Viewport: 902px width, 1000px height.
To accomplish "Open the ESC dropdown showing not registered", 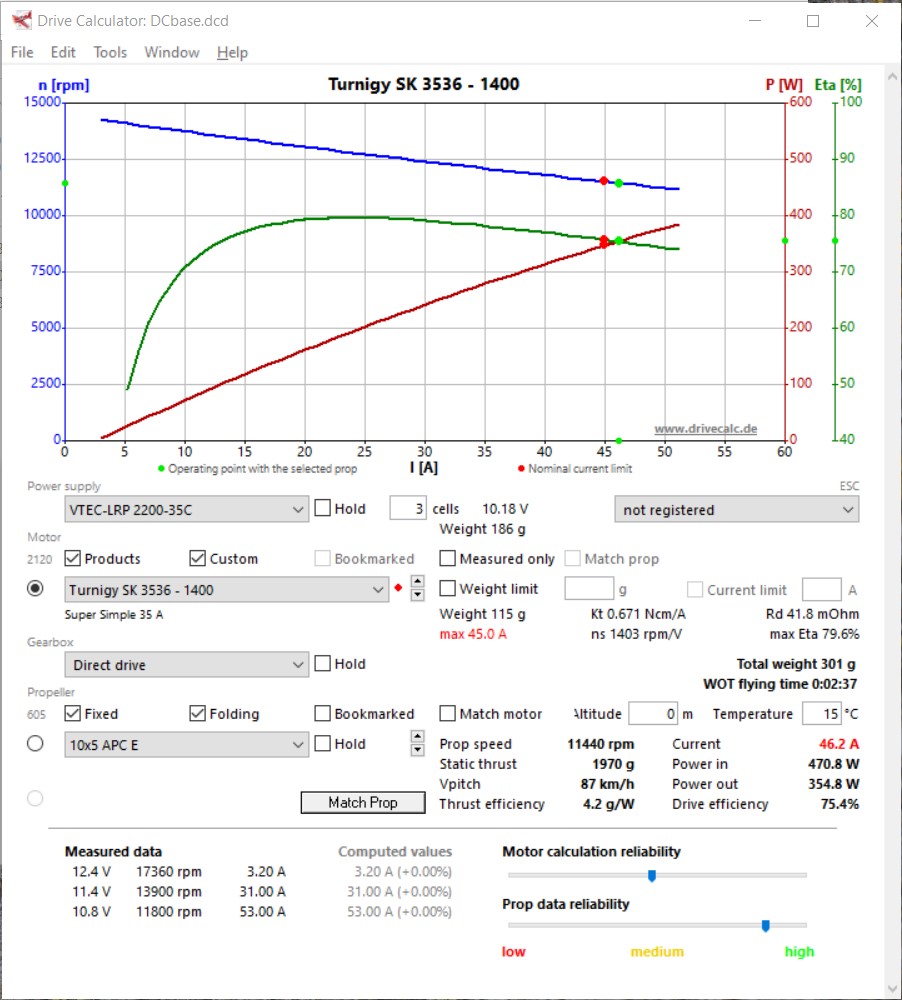I will [736, 510].
